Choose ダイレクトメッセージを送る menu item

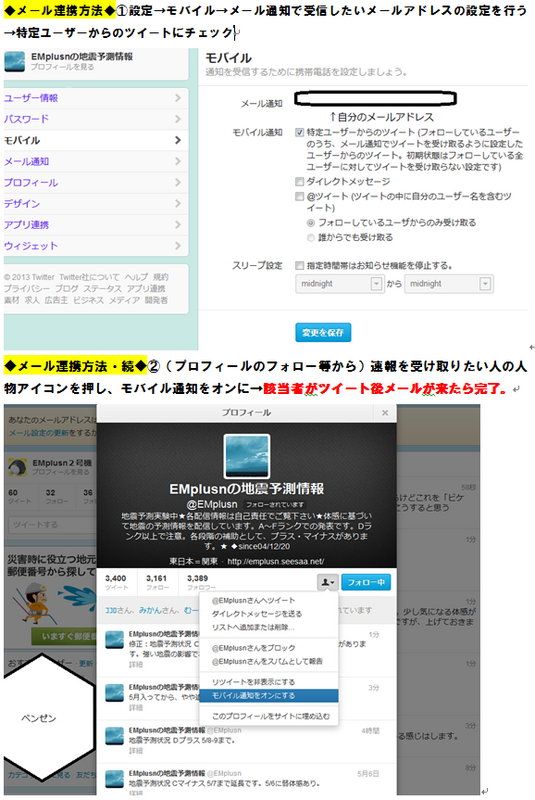point(268,614)
